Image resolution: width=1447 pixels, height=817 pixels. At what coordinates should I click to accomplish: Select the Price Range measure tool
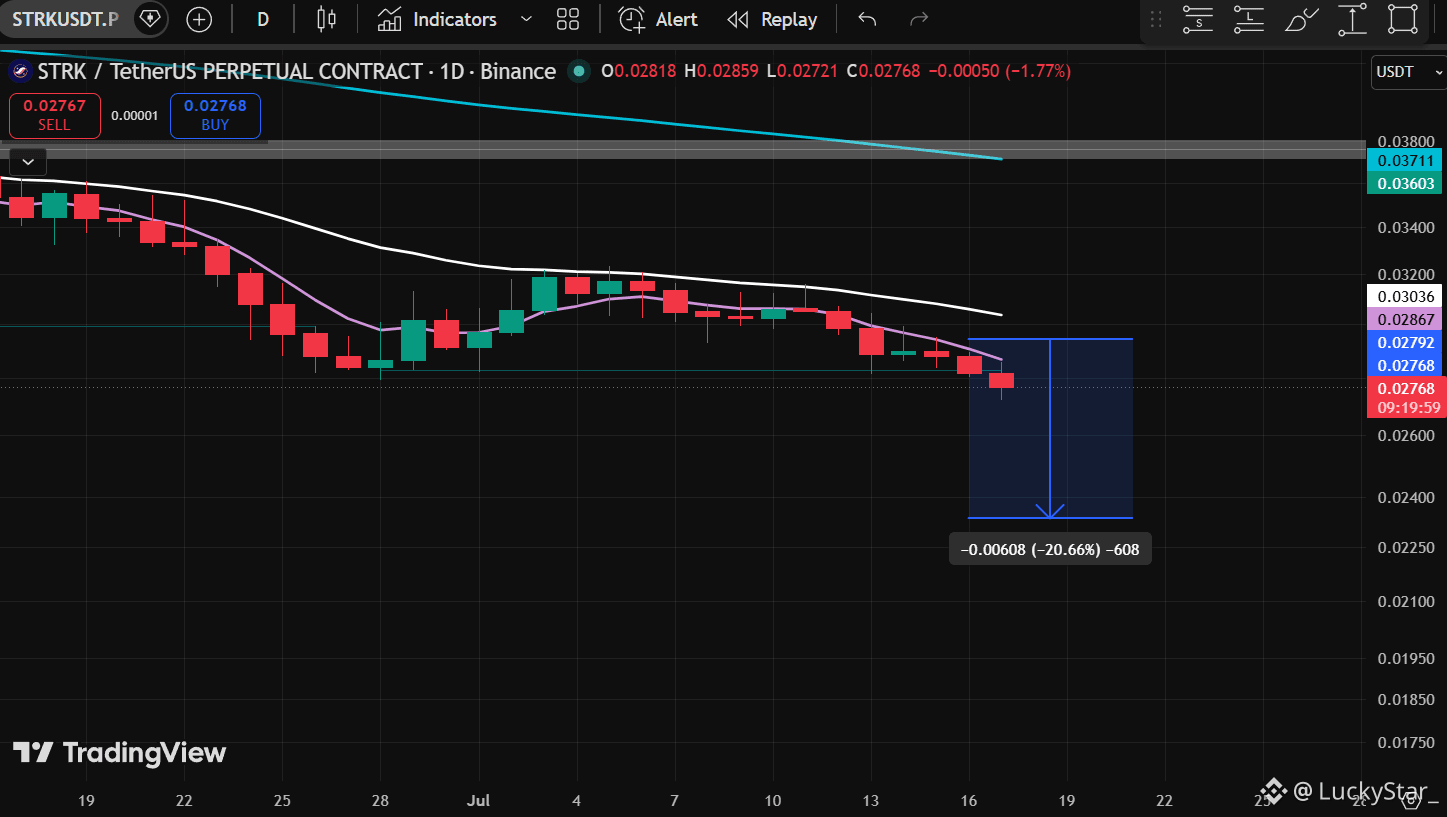[x=1352, y=19]
